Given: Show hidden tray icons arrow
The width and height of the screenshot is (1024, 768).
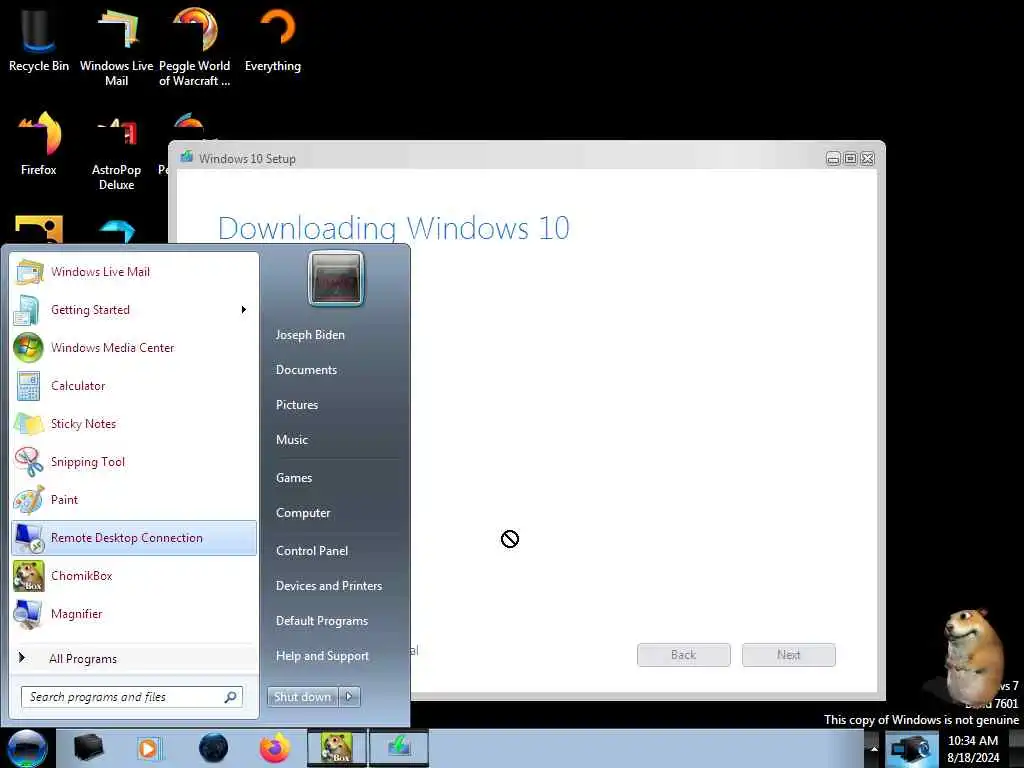Looking at the screenshot, I should pyautogui.click(x=874, y=748).
